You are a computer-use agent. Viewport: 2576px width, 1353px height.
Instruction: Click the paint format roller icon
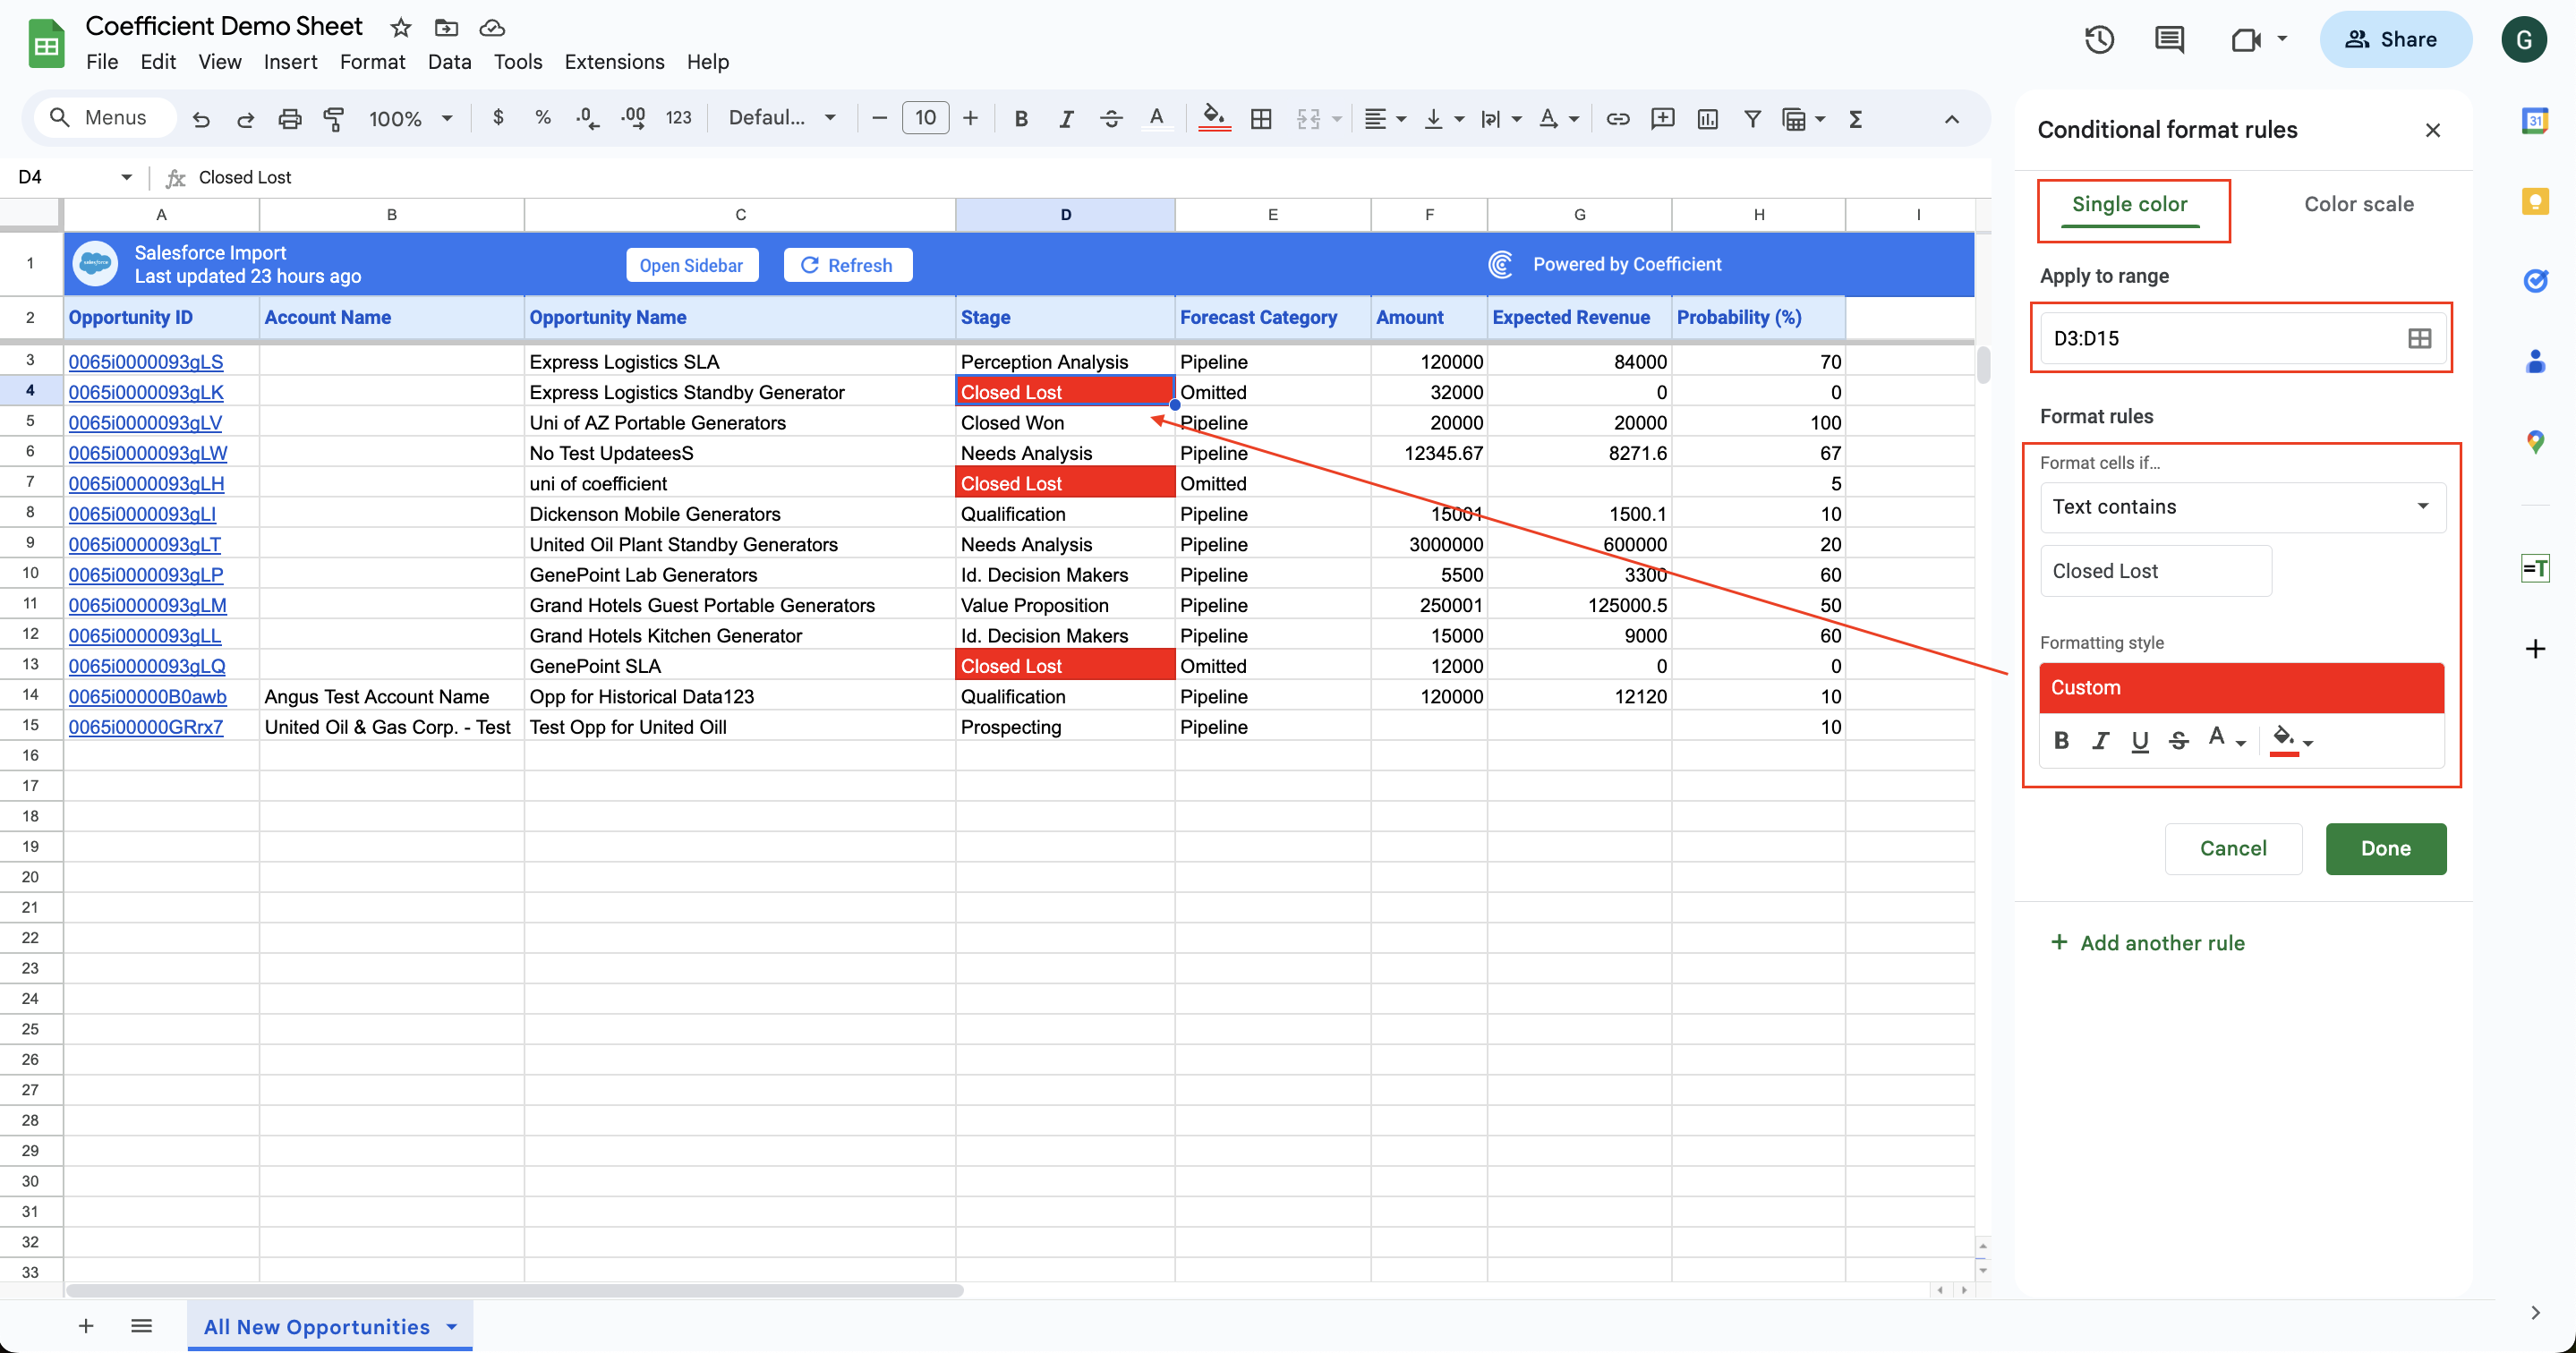tap(334, 119)
